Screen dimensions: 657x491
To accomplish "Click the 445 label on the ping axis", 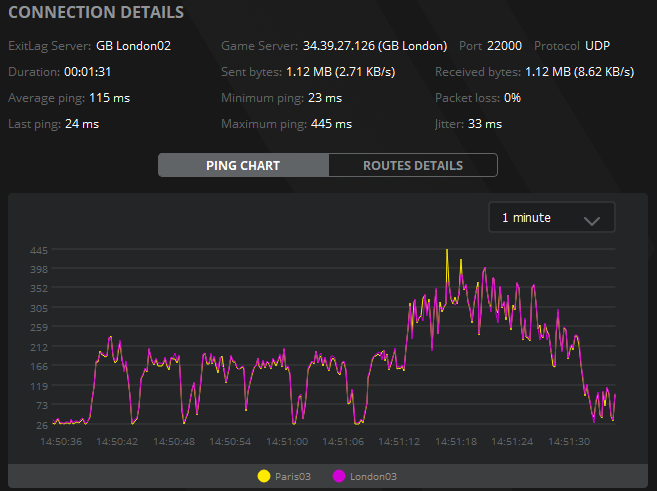I will [39, 250].
